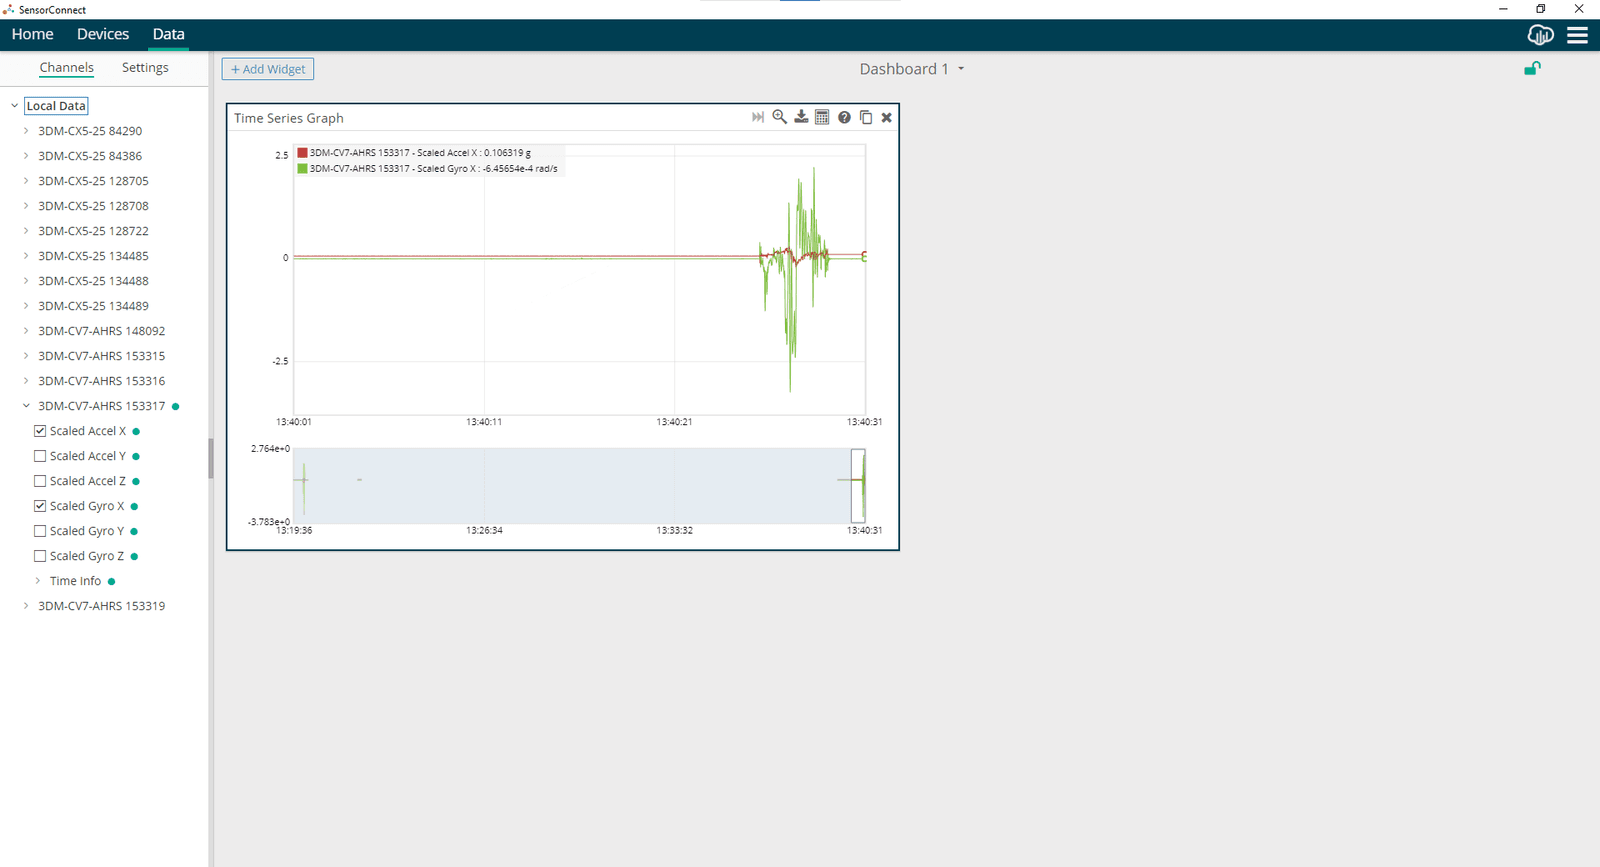Select the 3DM-CV7-AHRS 153316 tree item
The height and width of the screenshot is (867, 1600).
click(101, 381)
